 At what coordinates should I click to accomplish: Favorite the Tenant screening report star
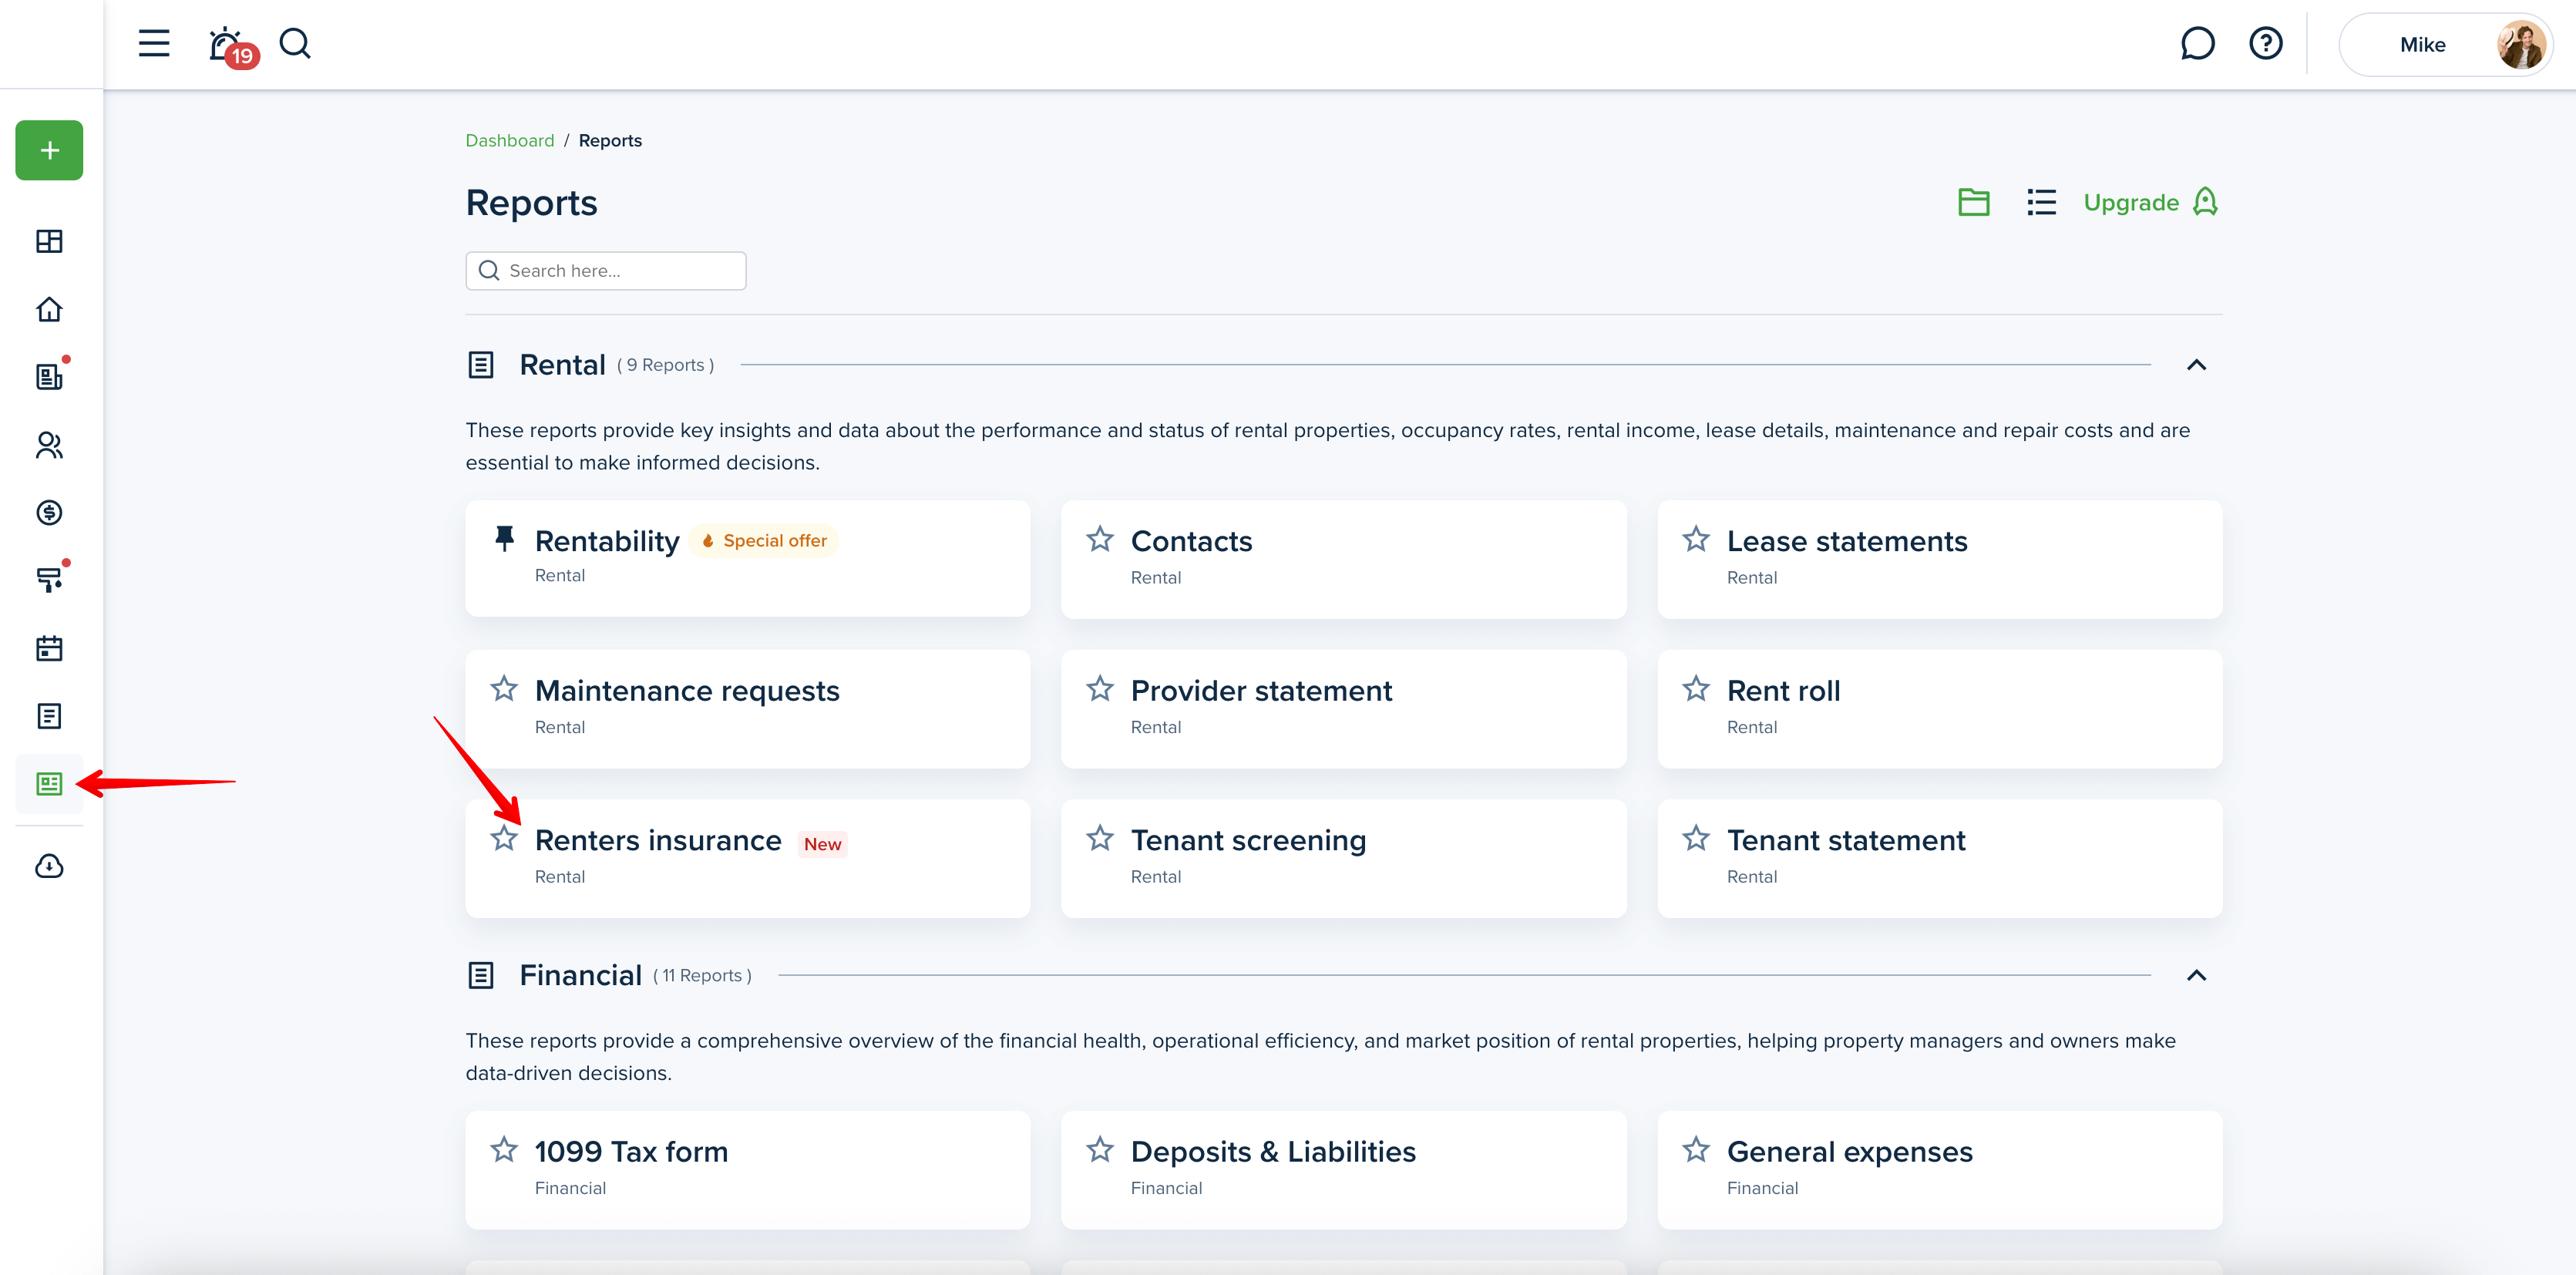1100,838
